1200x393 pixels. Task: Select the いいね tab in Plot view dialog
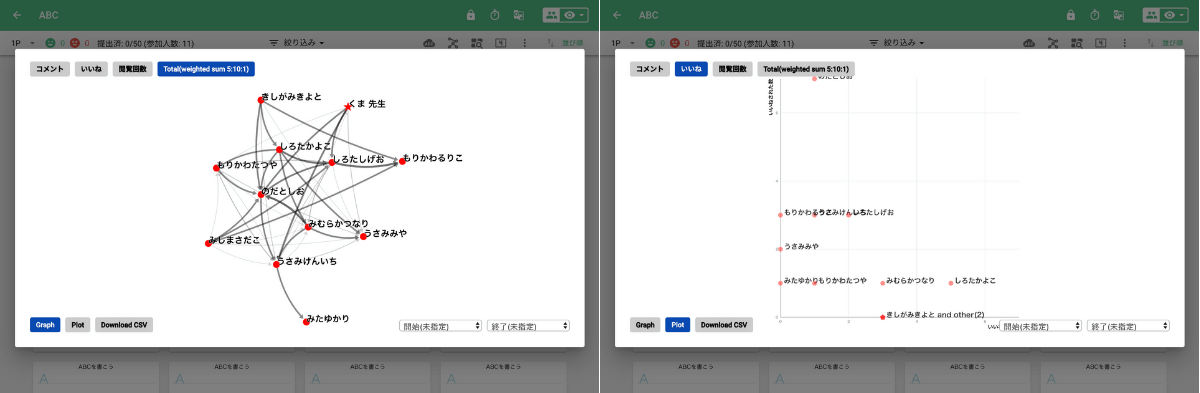pos(691,69)
